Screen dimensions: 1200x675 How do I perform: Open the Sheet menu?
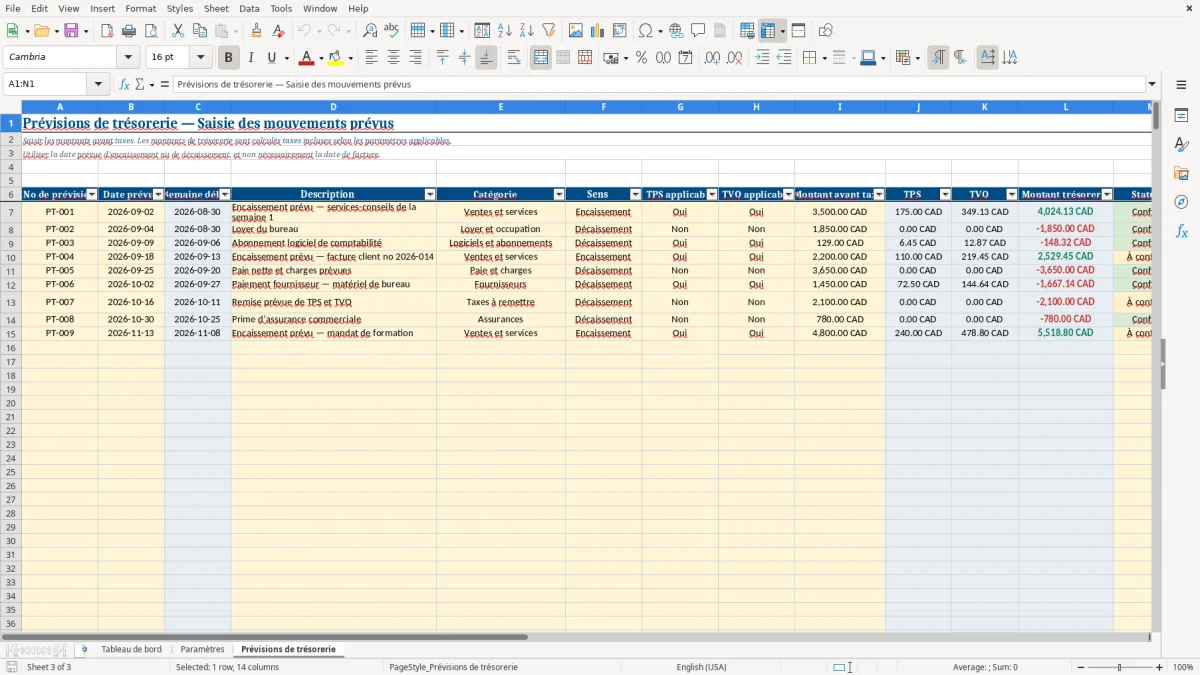216,8
